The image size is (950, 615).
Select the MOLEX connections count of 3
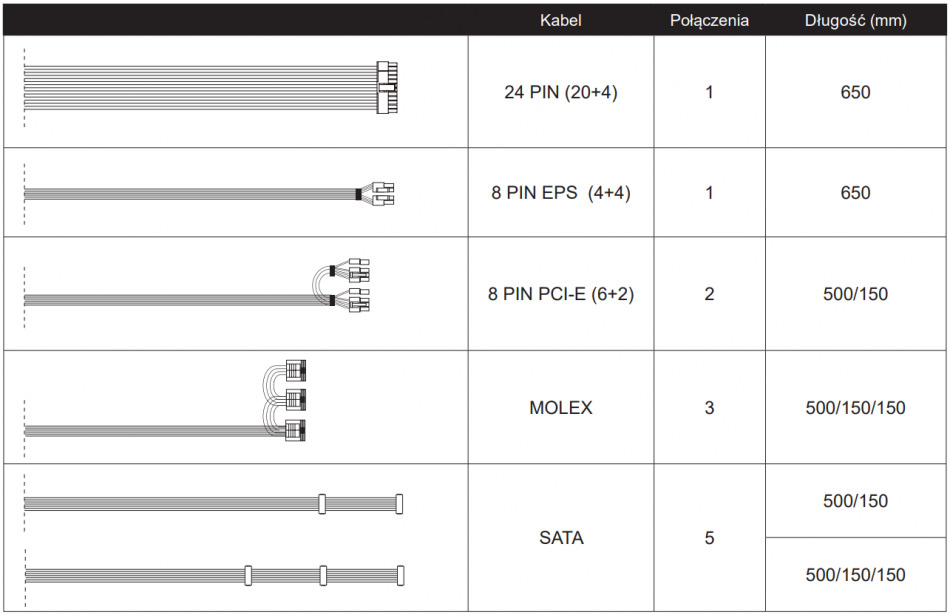(709, 408)
